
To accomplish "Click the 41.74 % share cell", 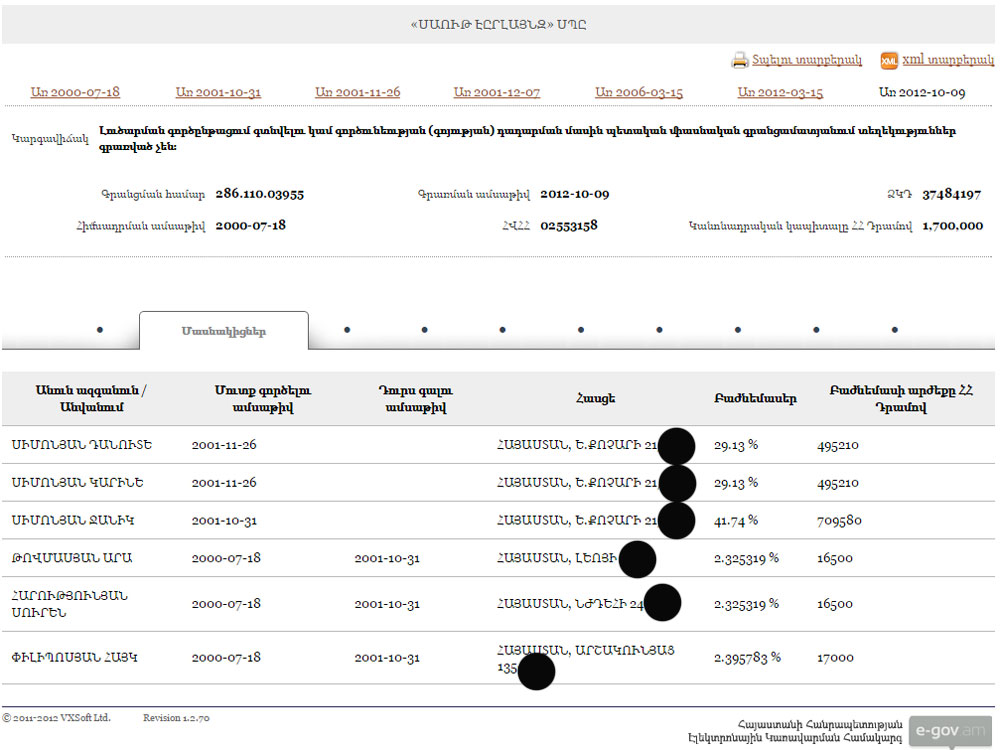I will pyautogui.click(x=736, y=520).
